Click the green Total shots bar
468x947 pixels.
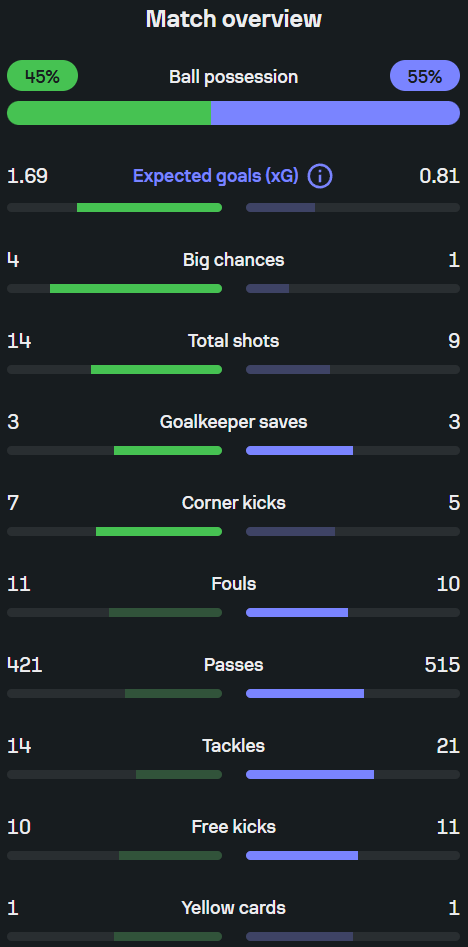156,369
